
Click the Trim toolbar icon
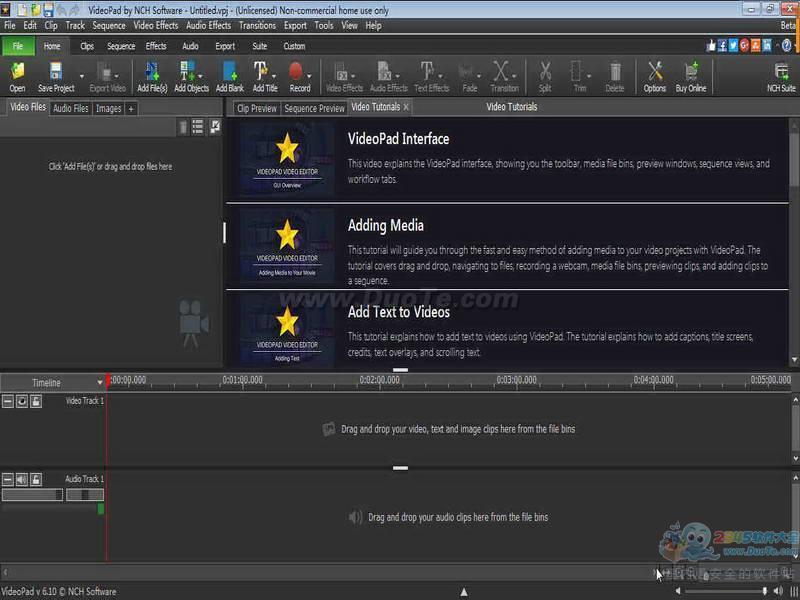(x=577, y=77)
